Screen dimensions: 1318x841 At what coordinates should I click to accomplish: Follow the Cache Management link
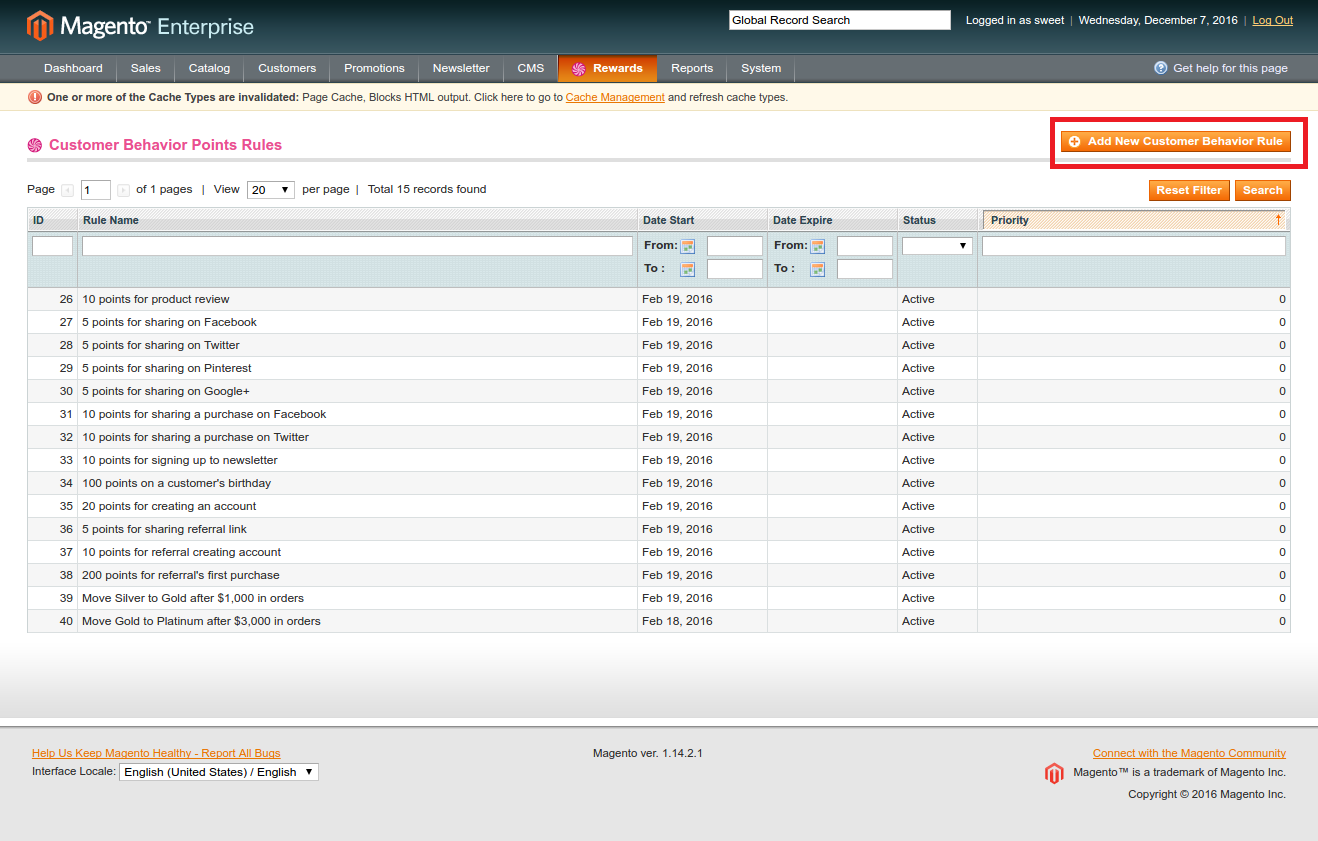pos(615,98)
